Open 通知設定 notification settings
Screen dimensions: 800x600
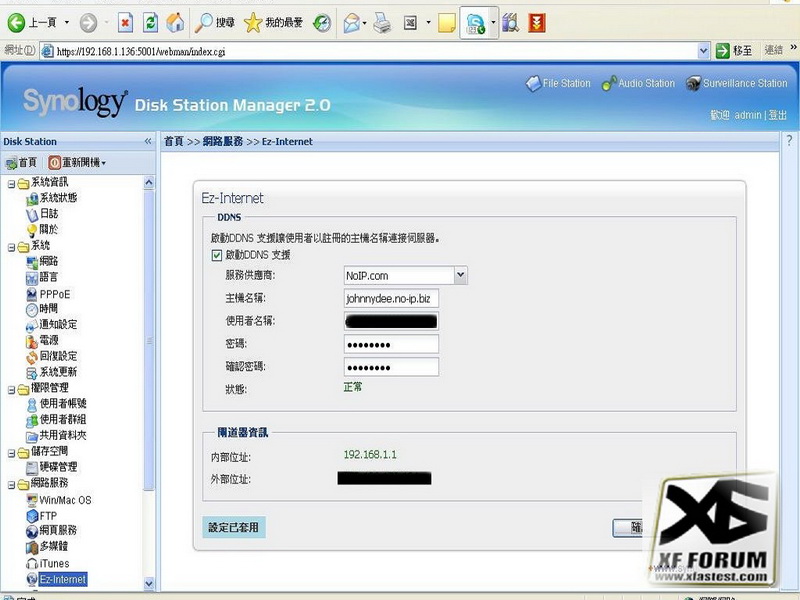click(x=52, y=324)
